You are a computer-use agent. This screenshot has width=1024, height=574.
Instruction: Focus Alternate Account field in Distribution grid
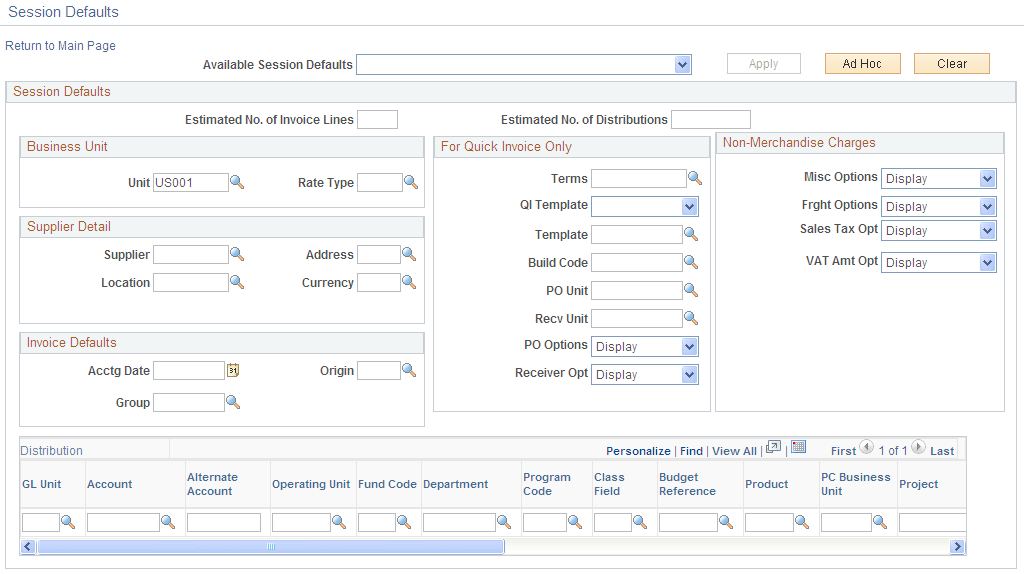coord(224,522)
